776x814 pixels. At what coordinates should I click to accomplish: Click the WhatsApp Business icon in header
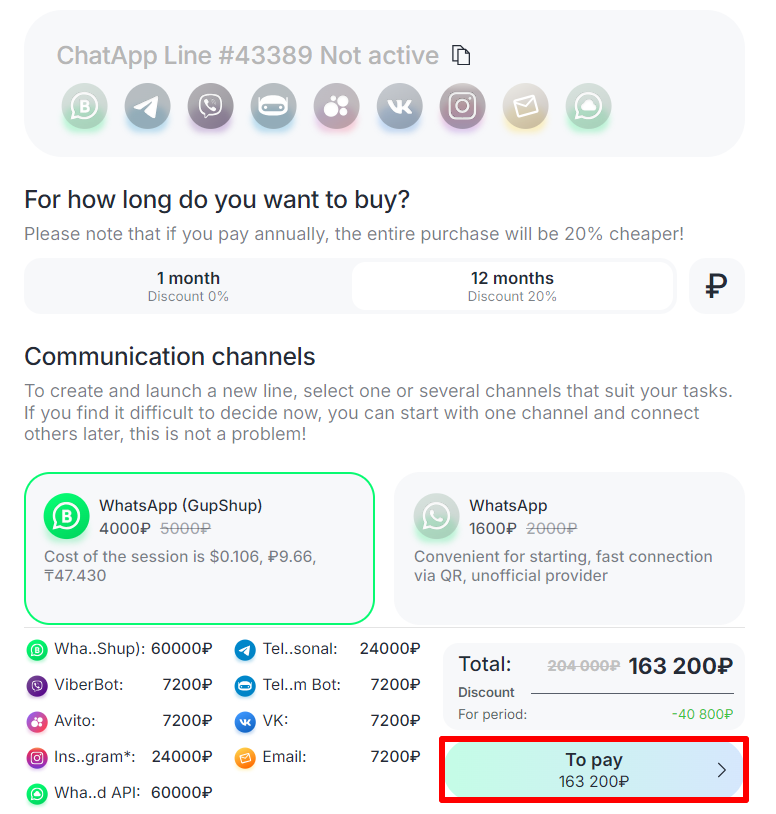click(x=85, y=107)
